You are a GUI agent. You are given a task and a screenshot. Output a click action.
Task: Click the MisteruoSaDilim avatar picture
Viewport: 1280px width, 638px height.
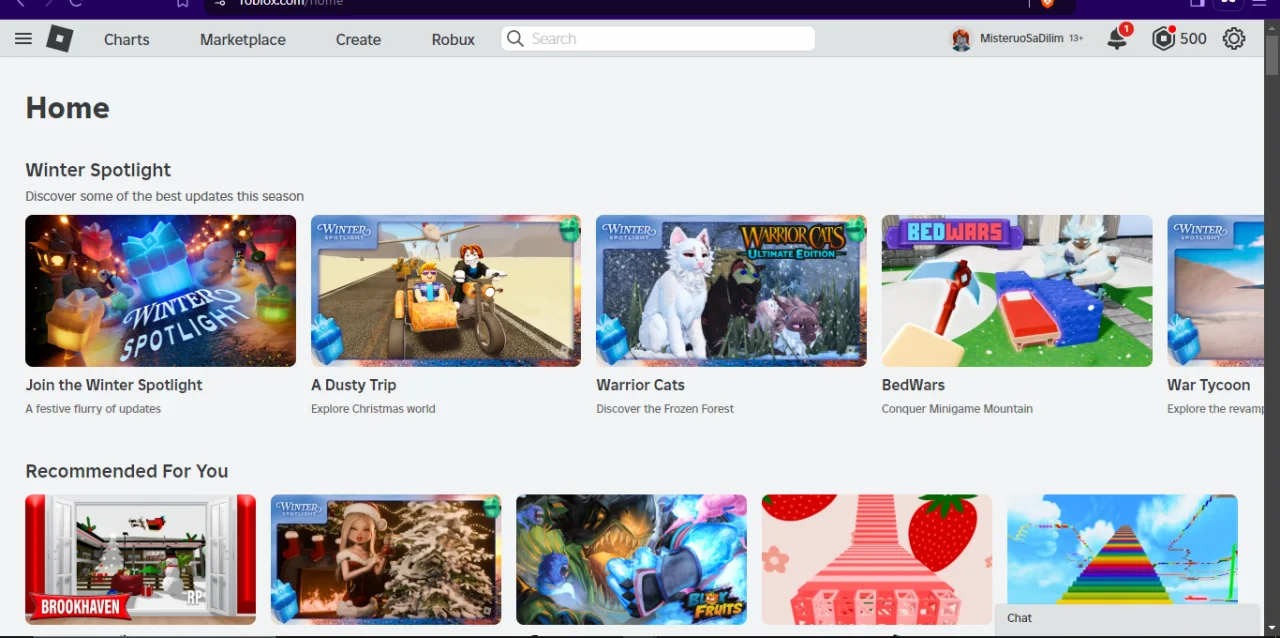[961, 39]
